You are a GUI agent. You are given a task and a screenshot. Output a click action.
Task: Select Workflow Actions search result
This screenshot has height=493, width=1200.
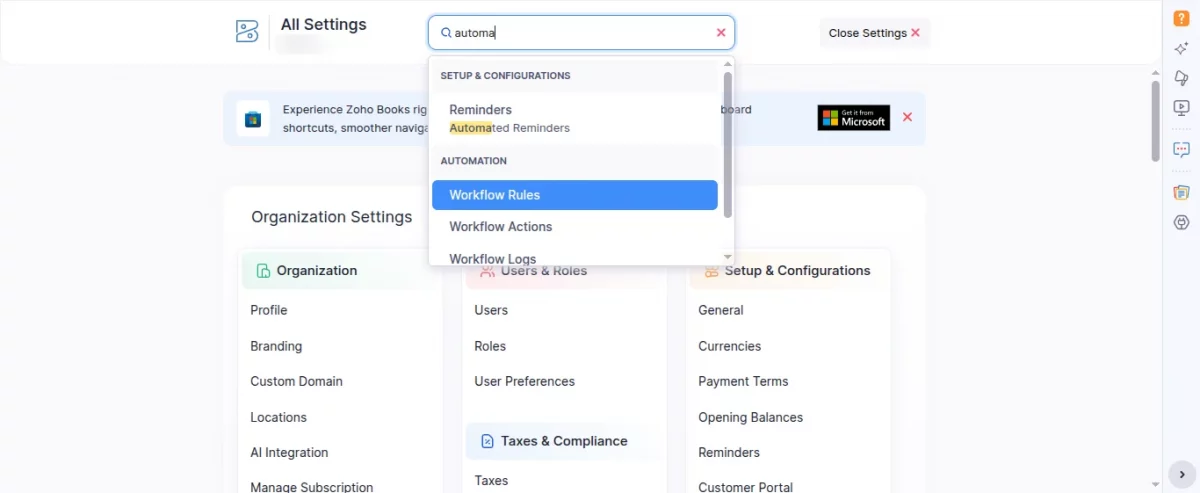(575, 227)
